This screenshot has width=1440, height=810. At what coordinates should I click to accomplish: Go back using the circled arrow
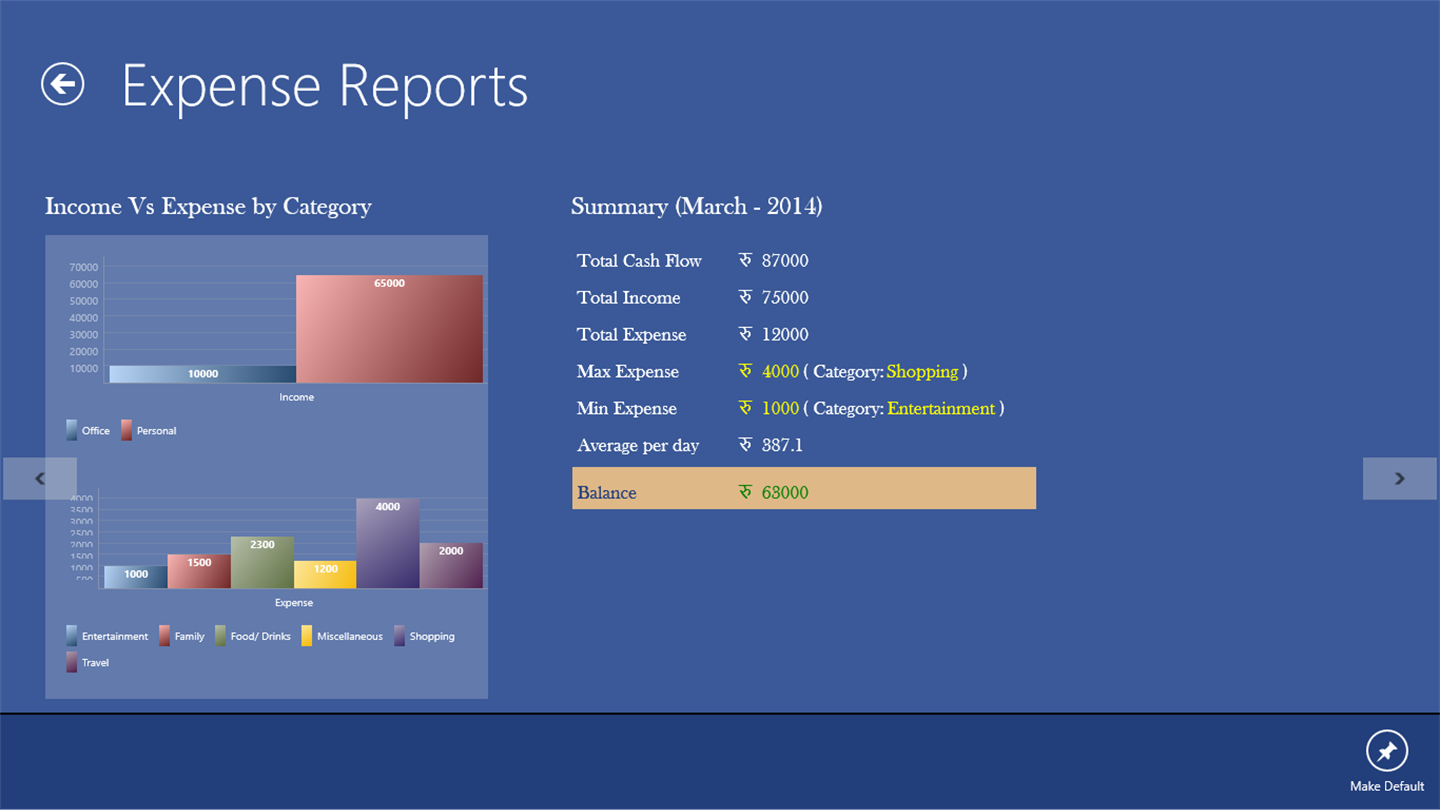point(62,85)
